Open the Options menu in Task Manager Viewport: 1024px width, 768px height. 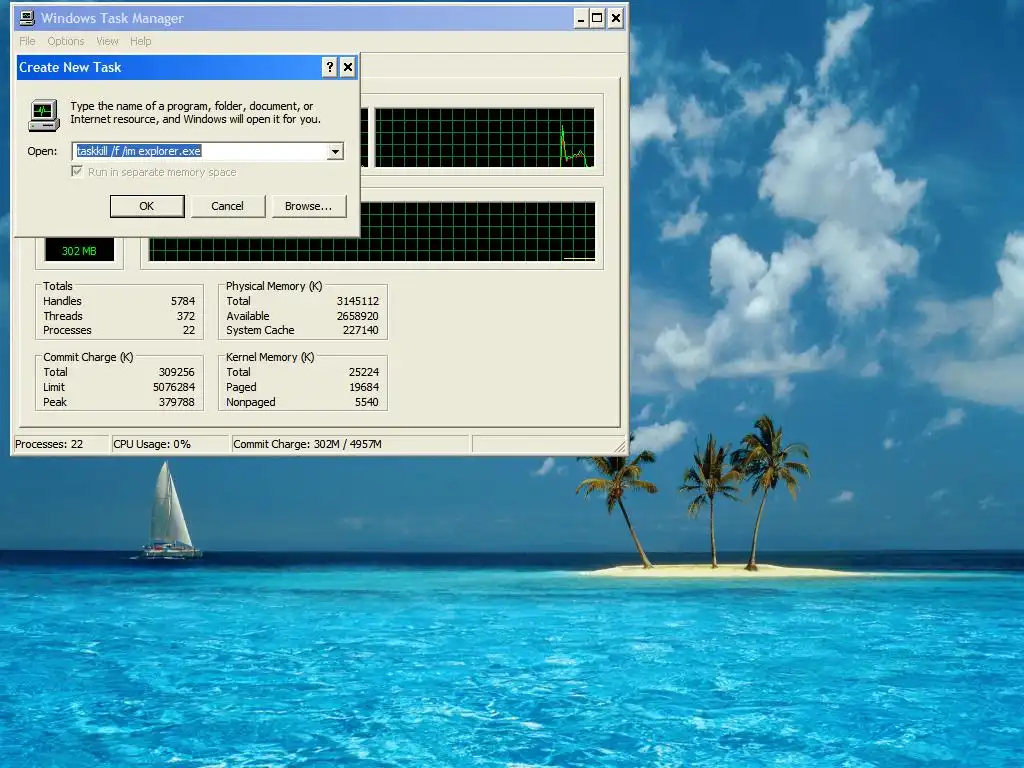coord(66,41)
